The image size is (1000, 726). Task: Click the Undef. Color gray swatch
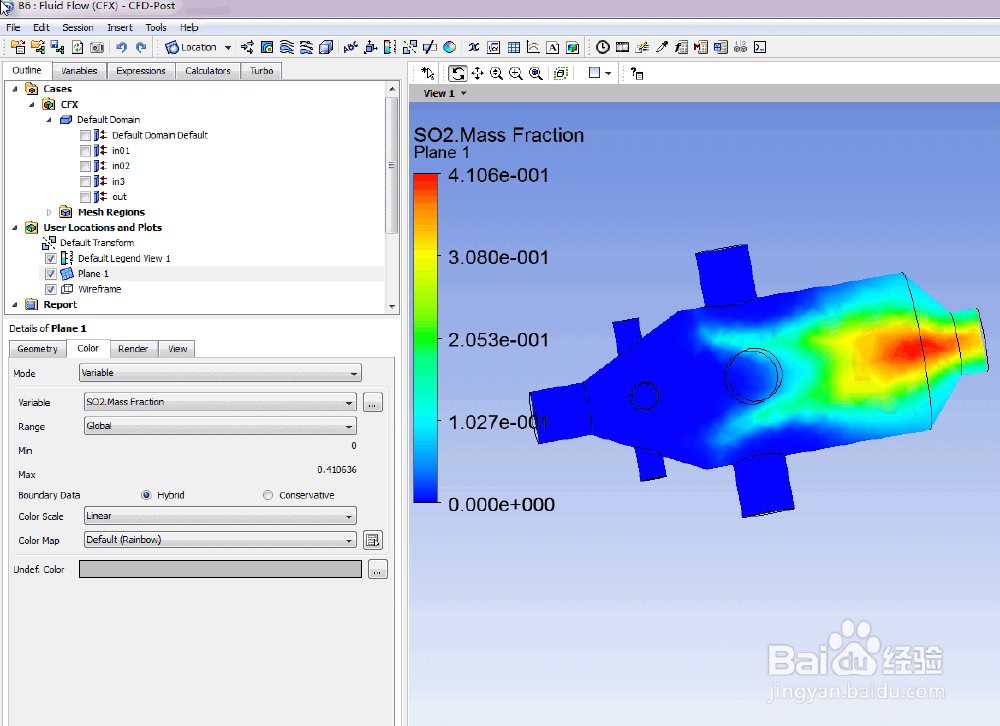[x=220, y=569]
